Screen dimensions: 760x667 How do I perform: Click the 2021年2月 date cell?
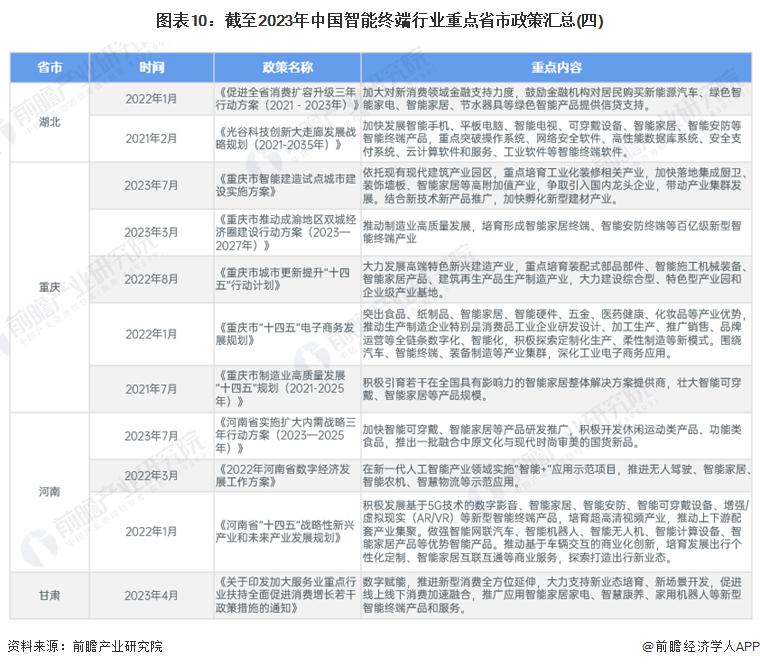pos(151,138)
